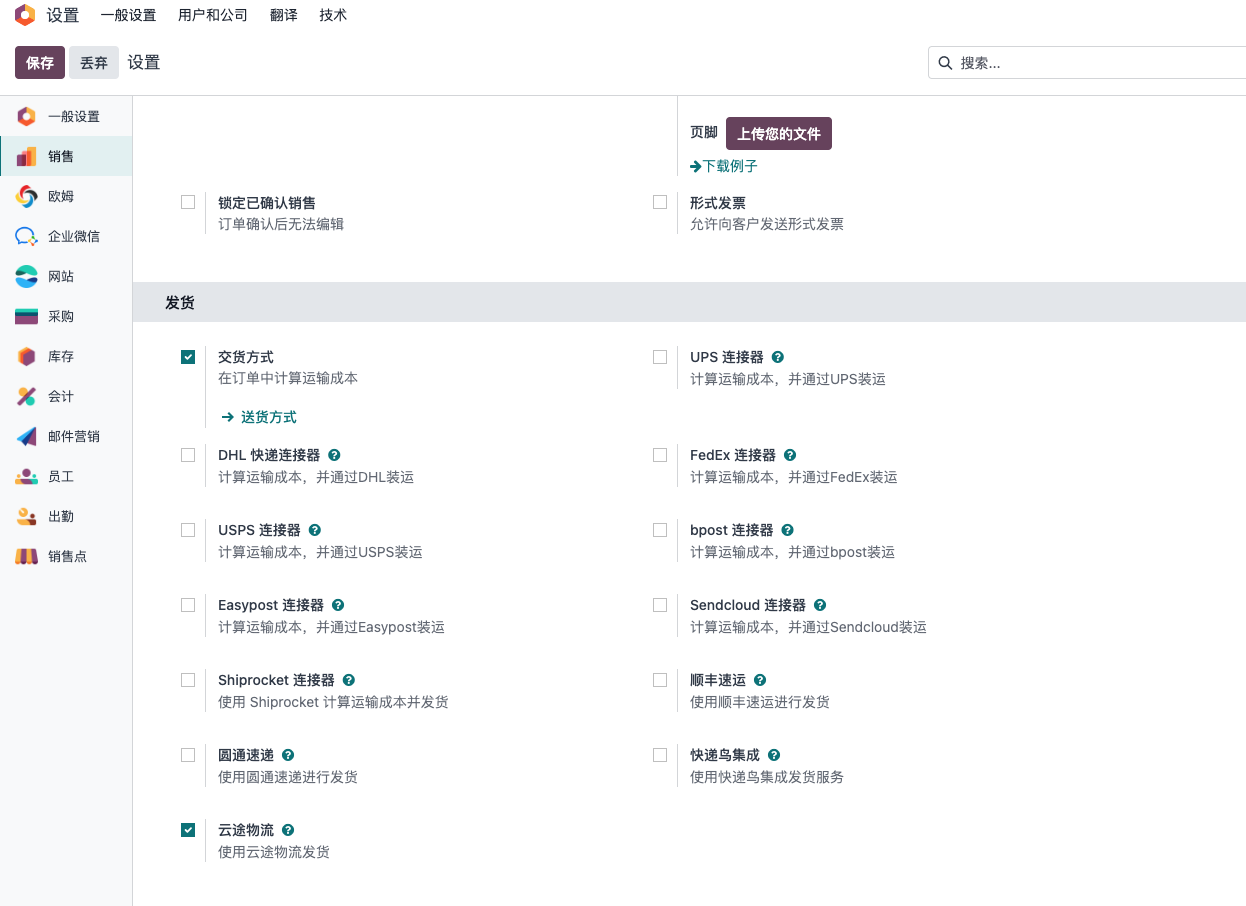Open 员工 sidebar icon
Viewport: 1246px width, 906px height.
26,476
